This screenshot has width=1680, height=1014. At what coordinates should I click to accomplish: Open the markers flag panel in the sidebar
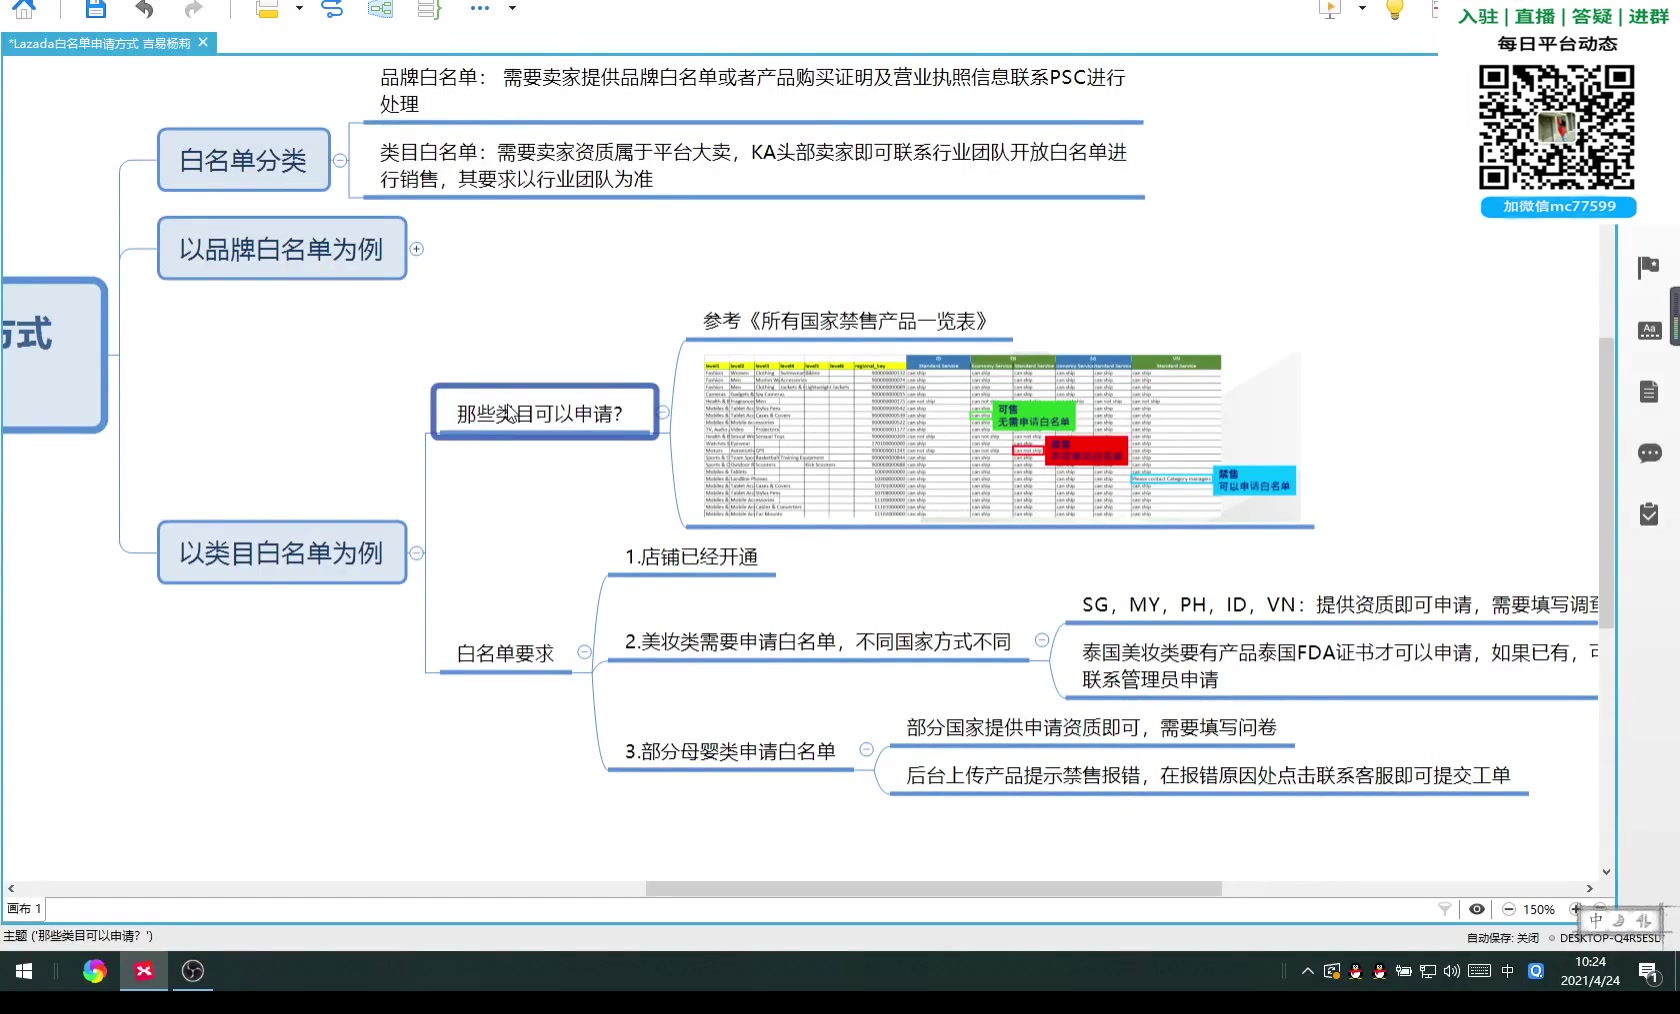pyautogui.click(x=1649, y=267)
